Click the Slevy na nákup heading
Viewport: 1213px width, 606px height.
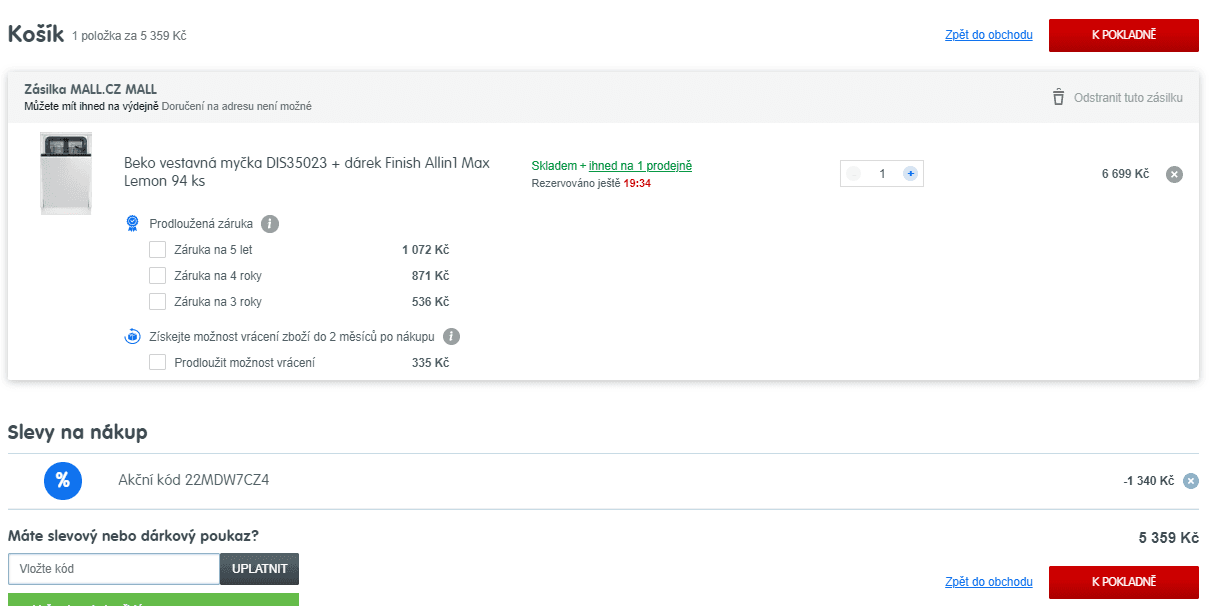pos(78,432)
